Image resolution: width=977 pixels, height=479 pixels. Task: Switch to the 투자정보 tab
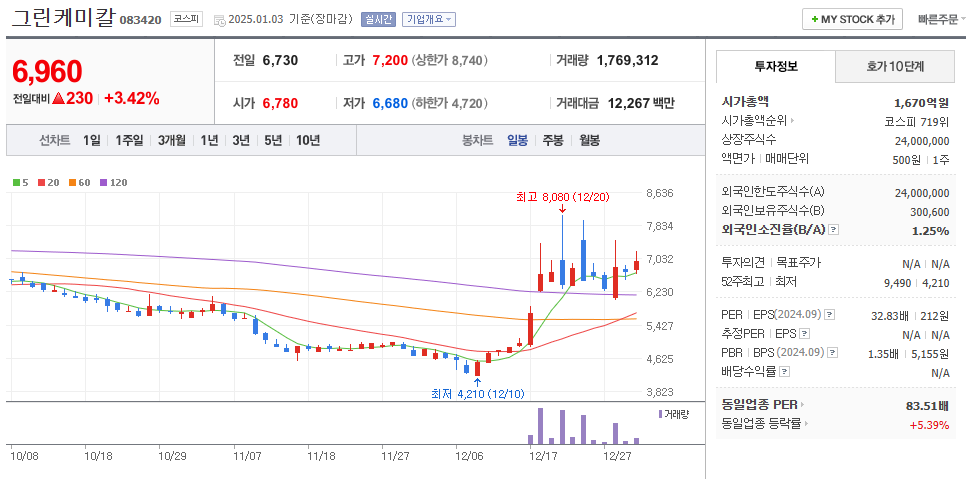(x=776, y=67)
